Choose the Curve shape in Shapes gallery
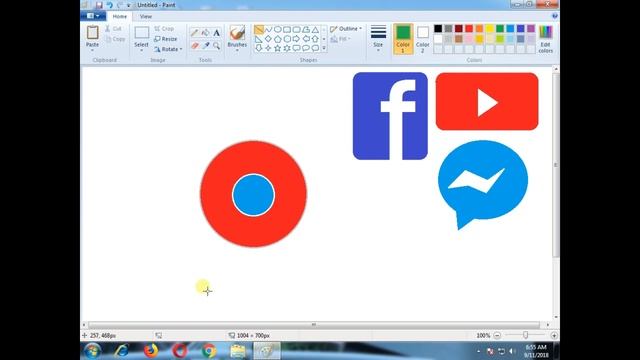 click(x=268, y=30)
